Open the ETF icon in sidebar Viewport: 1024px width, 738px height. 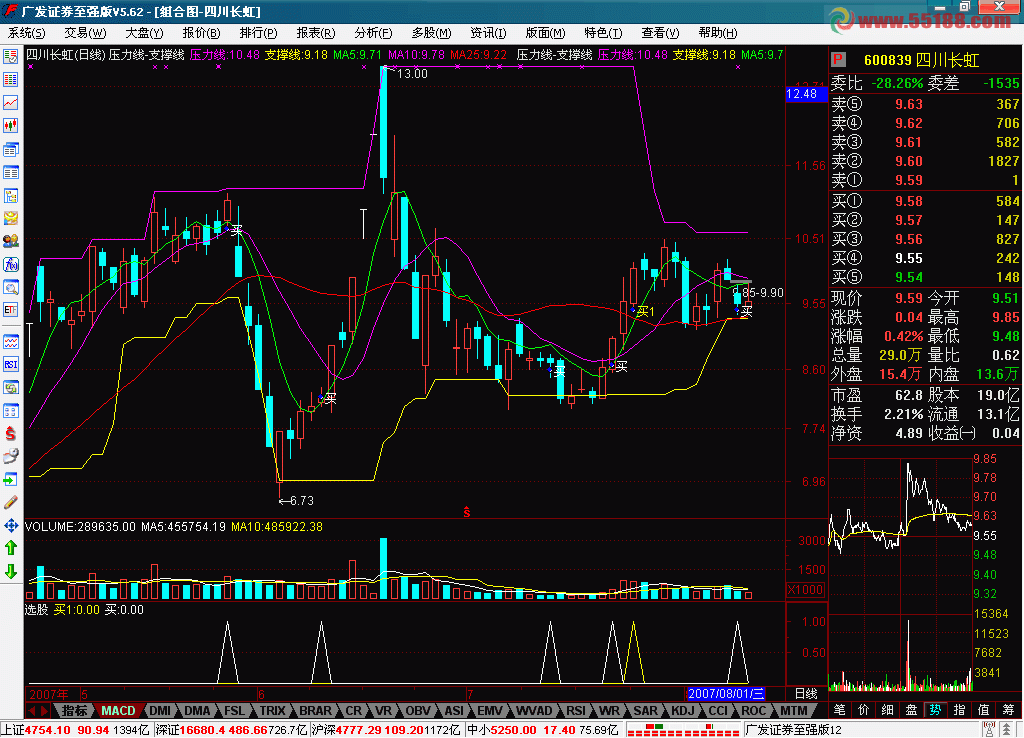point(10,310)
